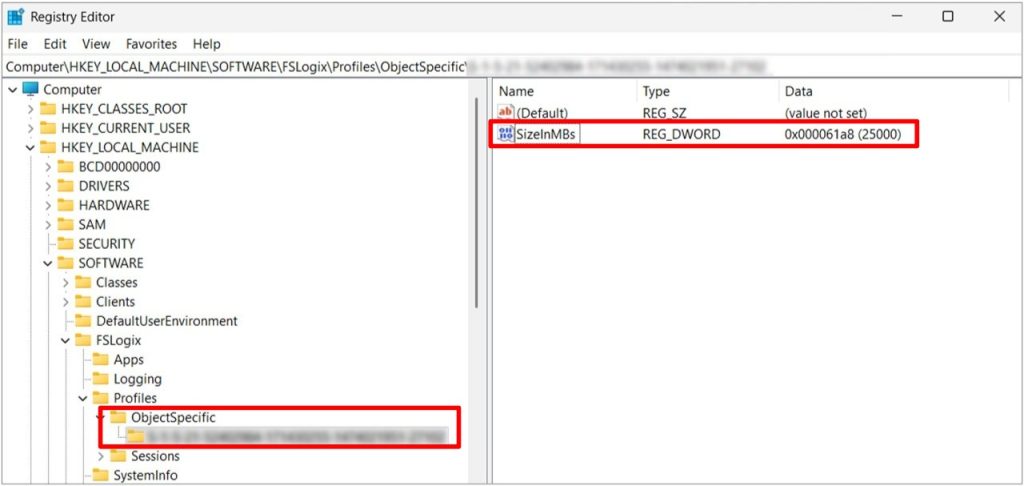
Task: Click the DefaultUserEnvironment folder icon
Action: [83, 320]
